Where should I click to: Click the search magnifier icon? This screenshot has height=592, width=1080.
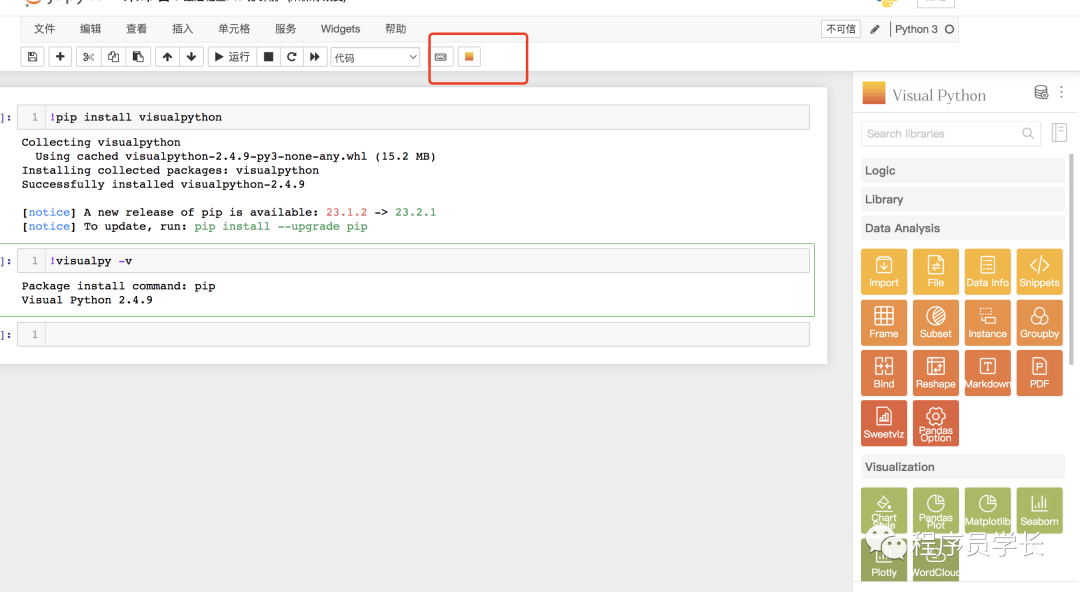pos(1028,134)
